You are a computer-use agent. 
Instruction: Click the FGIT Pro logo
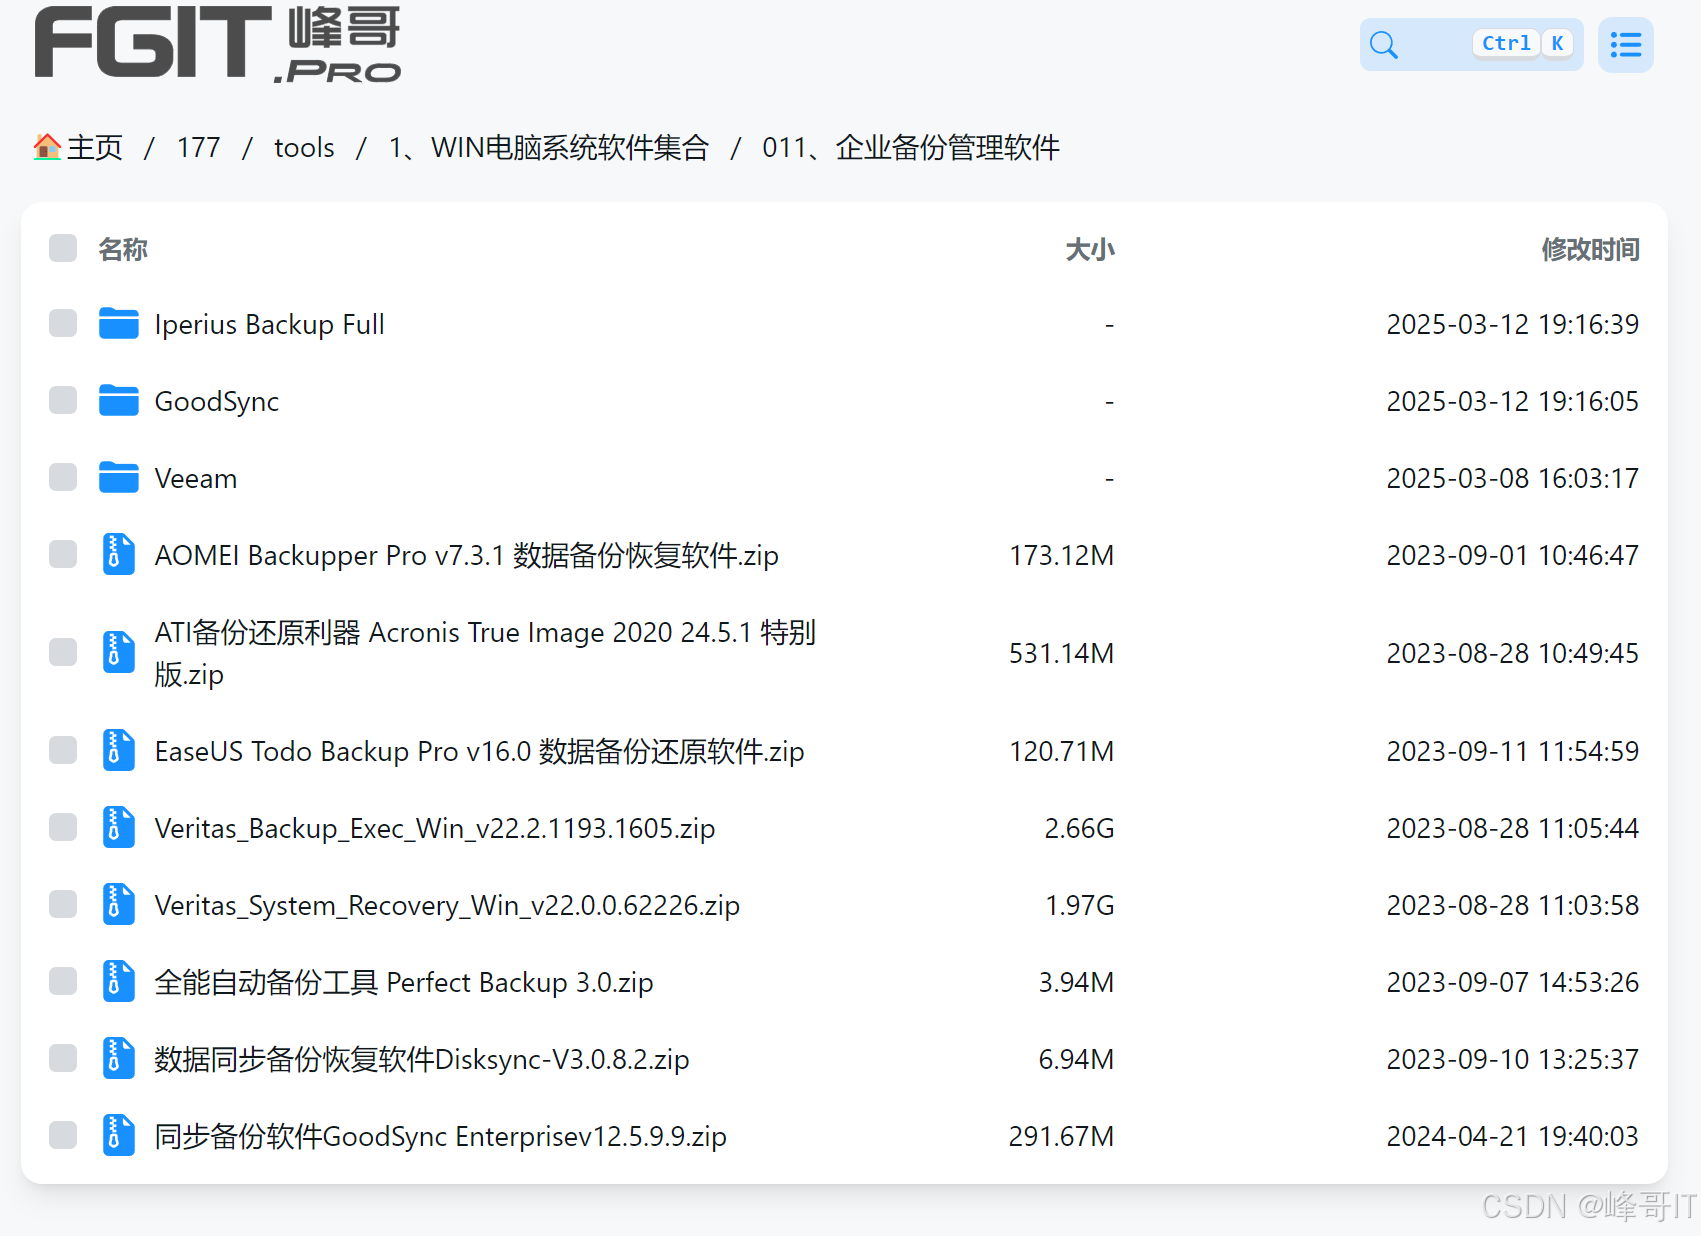pos(218,44)
